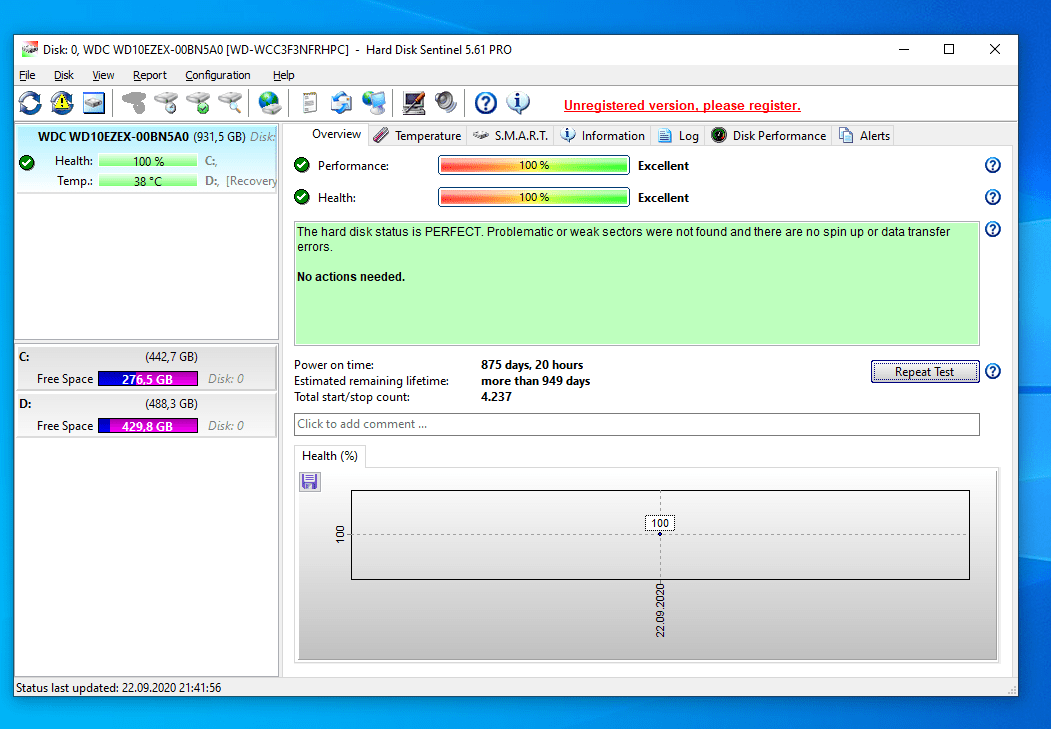Screen dimensions: 1051x729
Task: Open the View menu
Action: click(x=103, y=75)
